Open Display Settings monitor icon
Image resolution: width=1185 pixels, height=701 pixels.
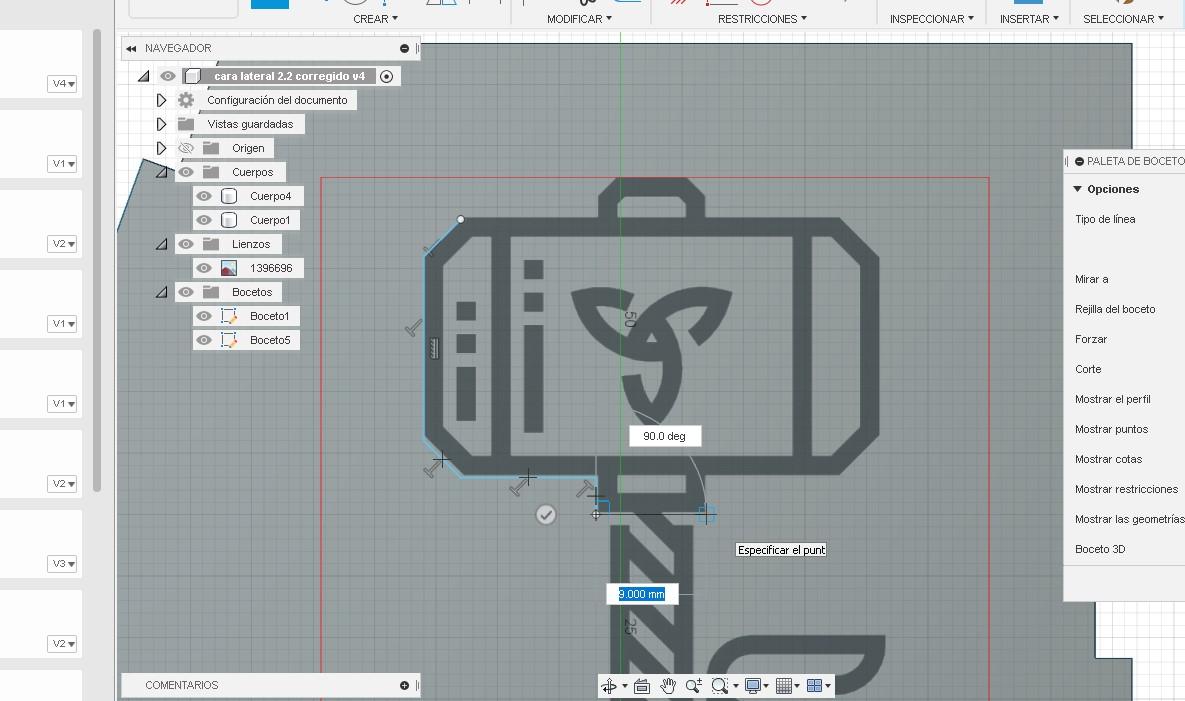[753, 686]
